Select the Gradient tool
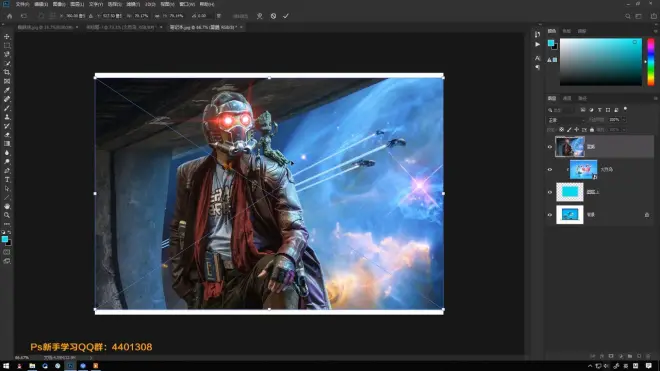 click(7, 144)
